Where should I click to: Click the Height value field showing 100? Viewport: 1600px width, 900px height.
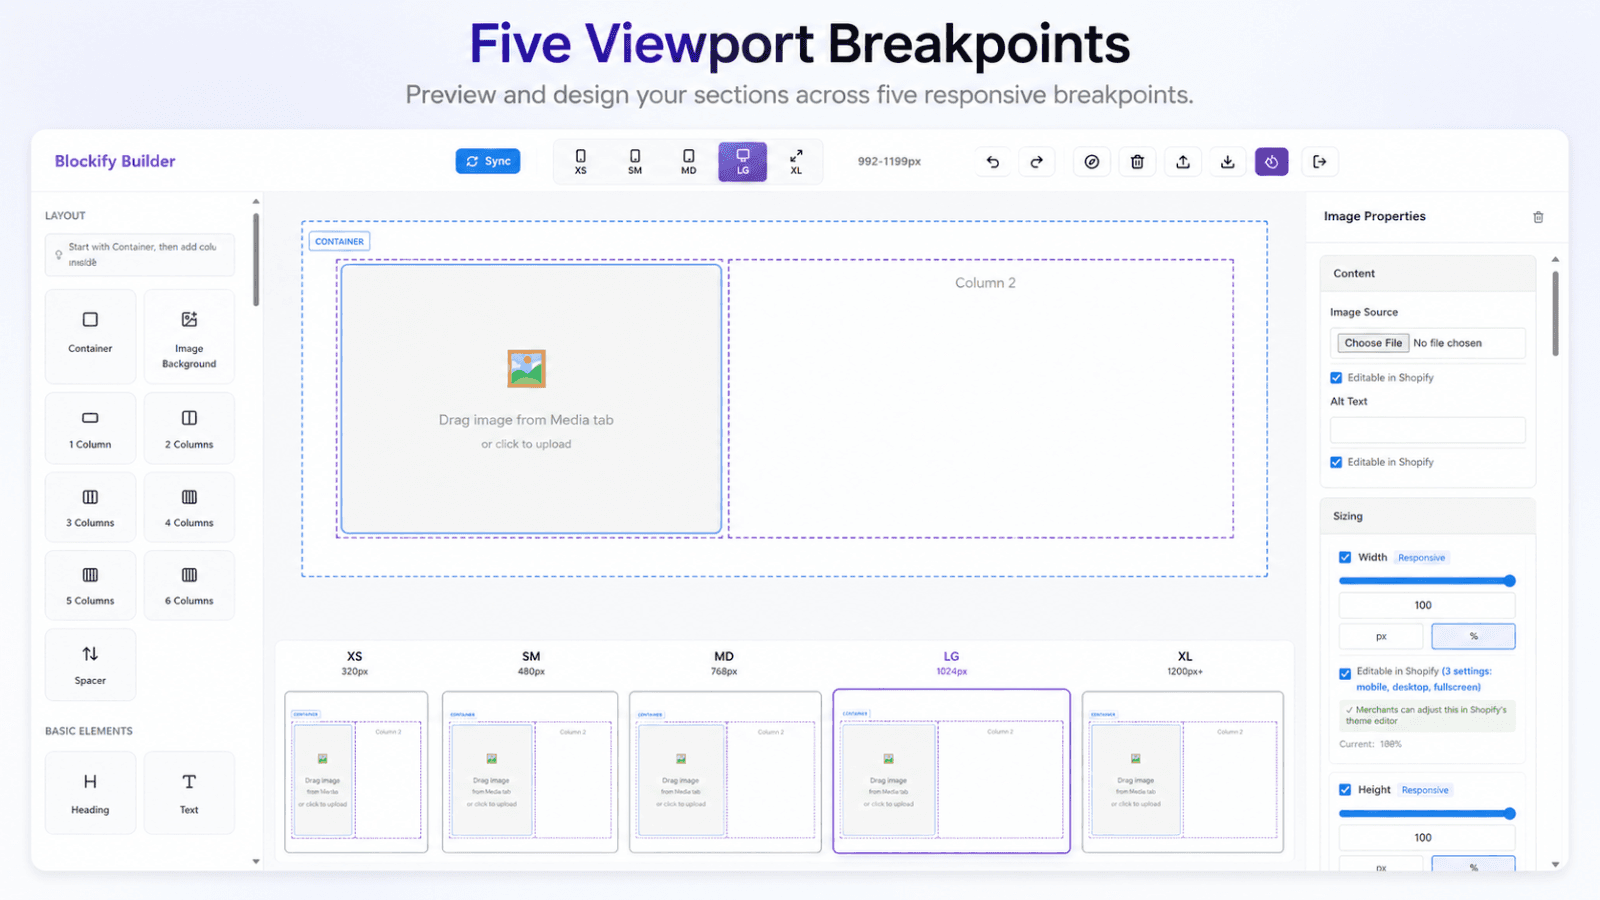pos(1427,838)
